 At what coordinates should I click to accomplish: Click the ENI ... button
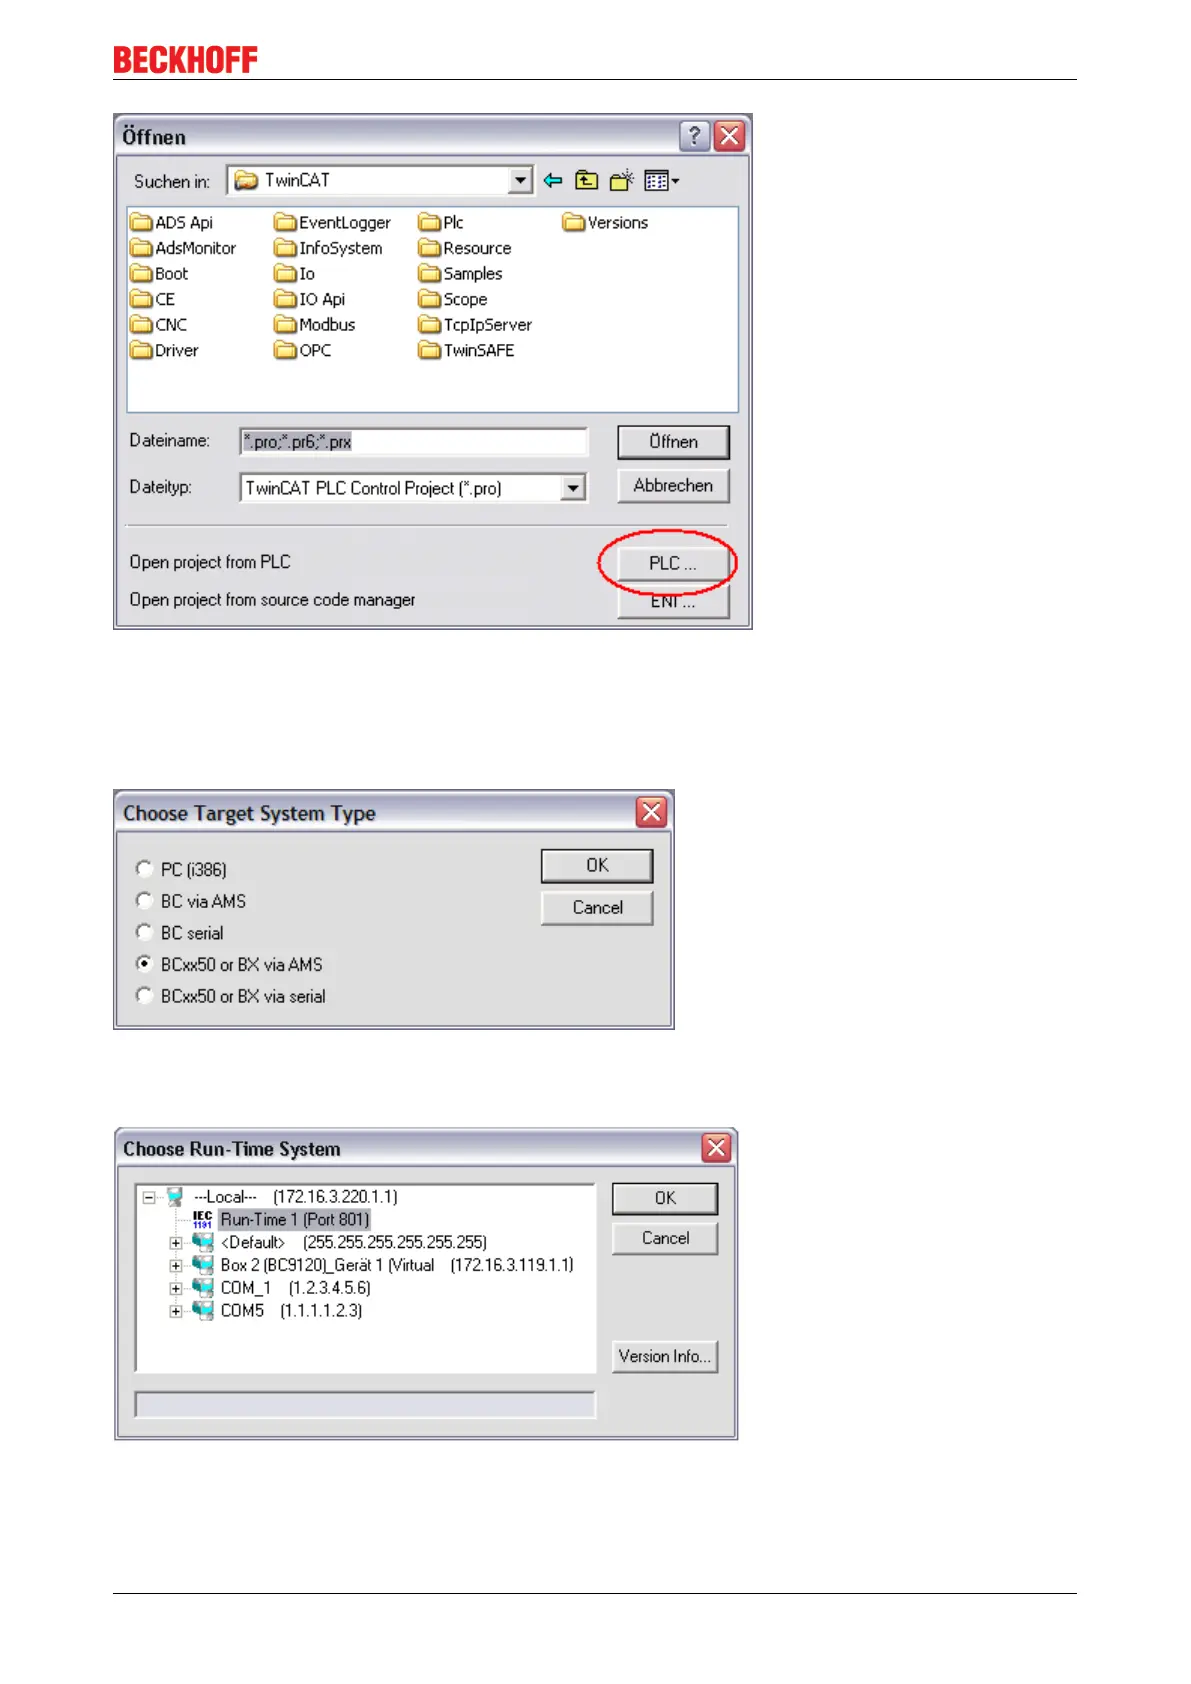673,601
